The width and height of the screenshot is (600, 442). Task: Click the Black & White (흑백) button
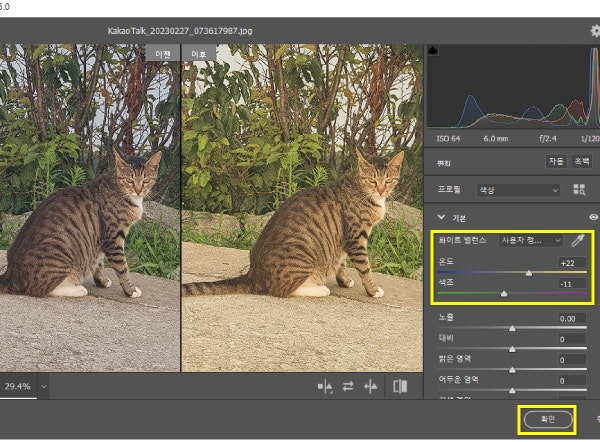tap(582, 161)
